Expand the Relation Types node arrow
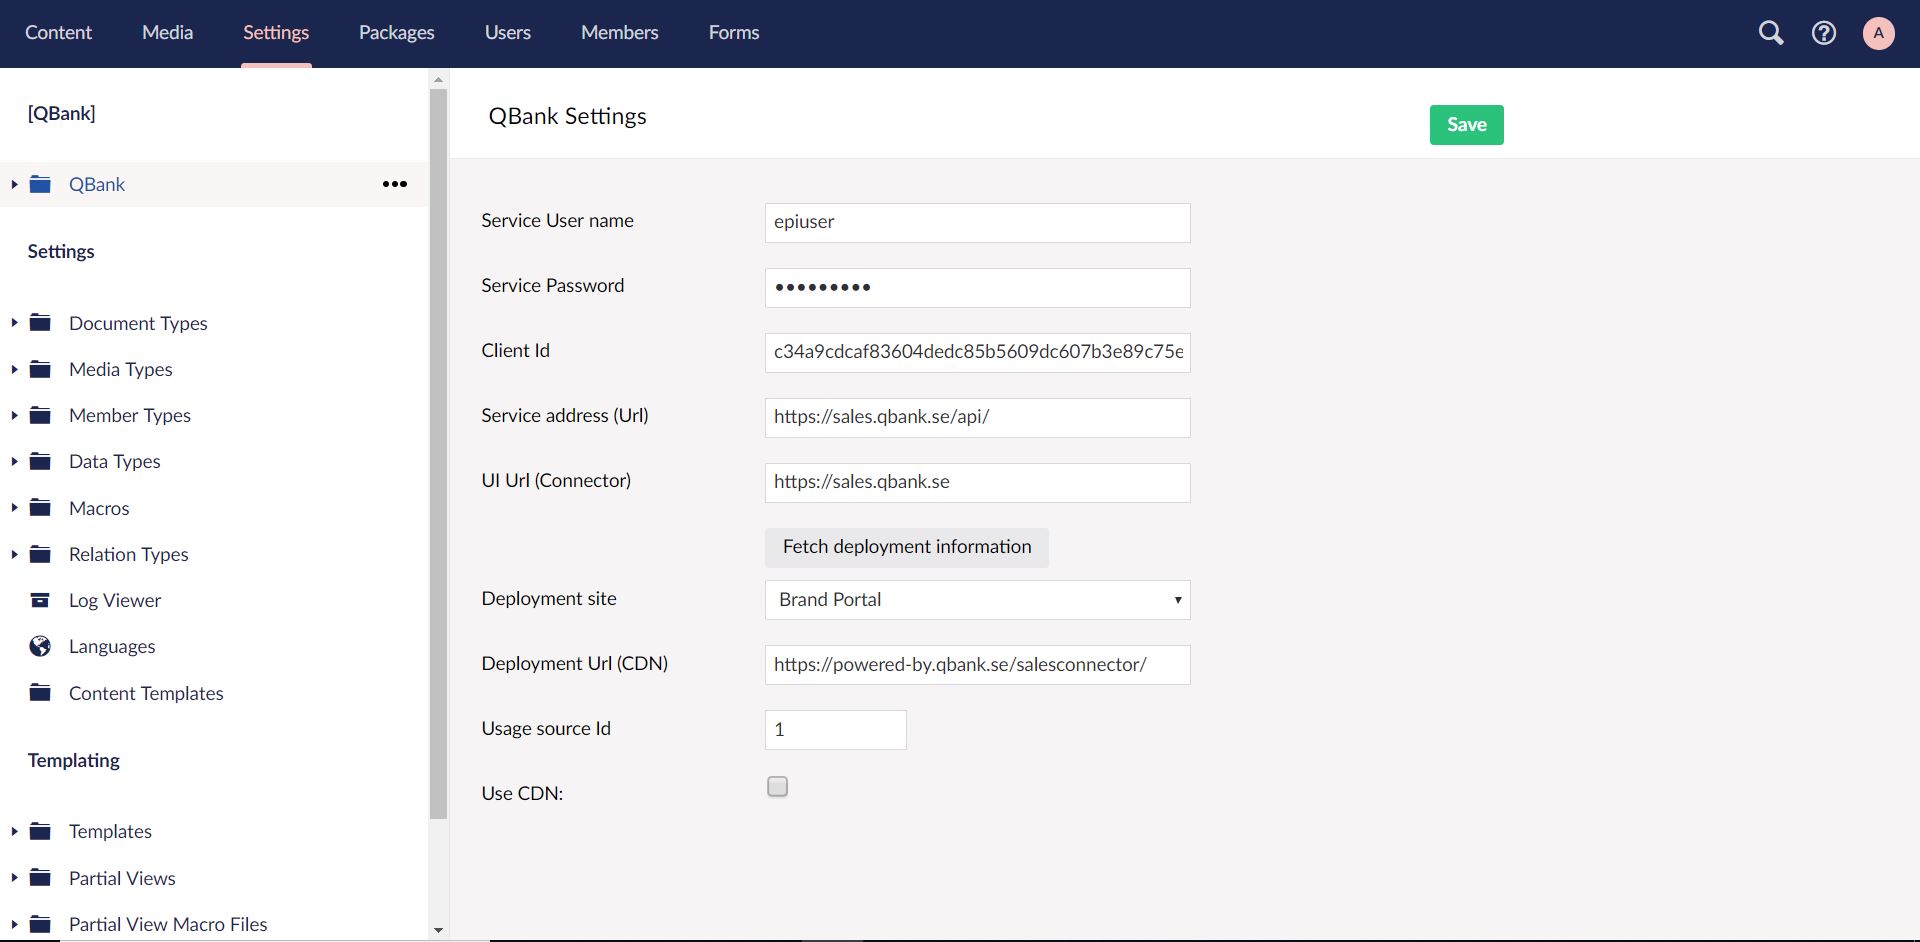The image size is (1920, 942). click(x=14, y=554)
